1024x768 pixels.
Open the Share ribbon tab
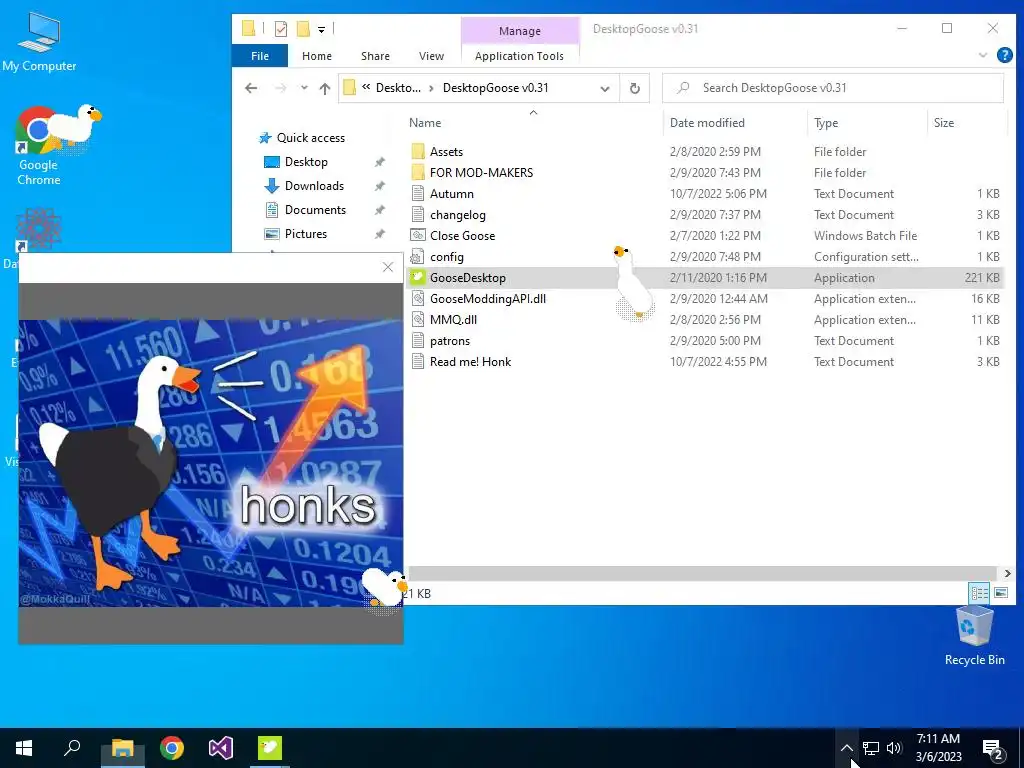(376, 56)
